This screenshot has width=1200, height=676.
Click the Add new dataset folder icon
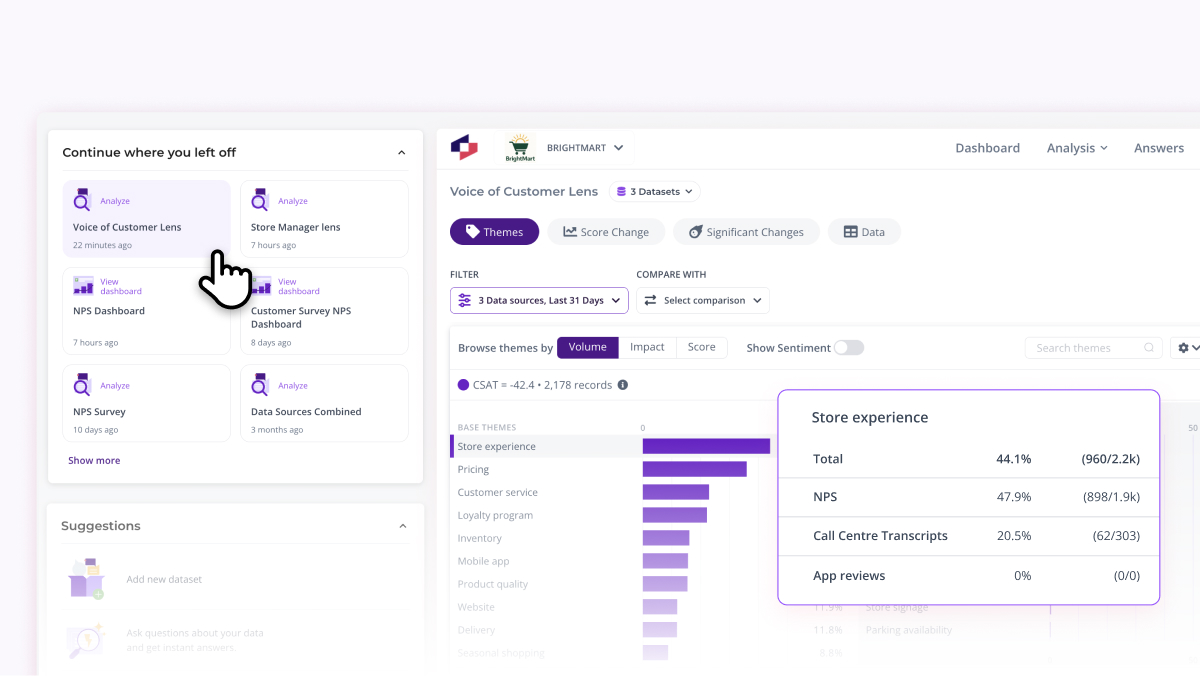85,579
